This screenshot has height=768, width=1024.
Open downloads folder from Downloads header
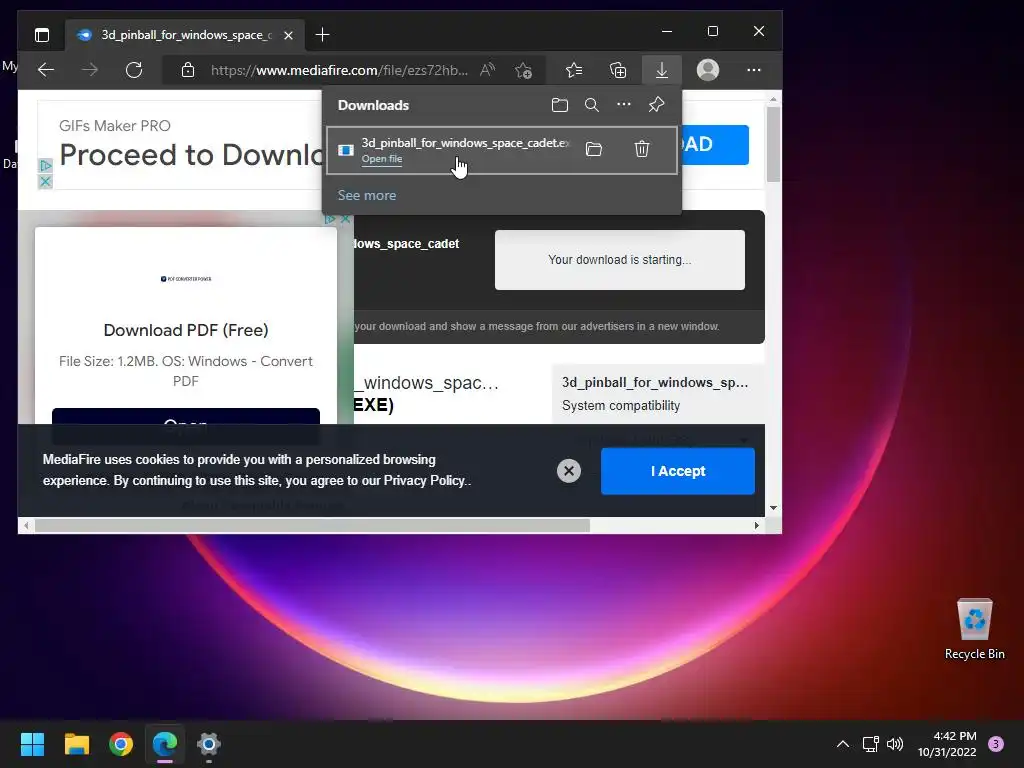[x=560, y=105]
